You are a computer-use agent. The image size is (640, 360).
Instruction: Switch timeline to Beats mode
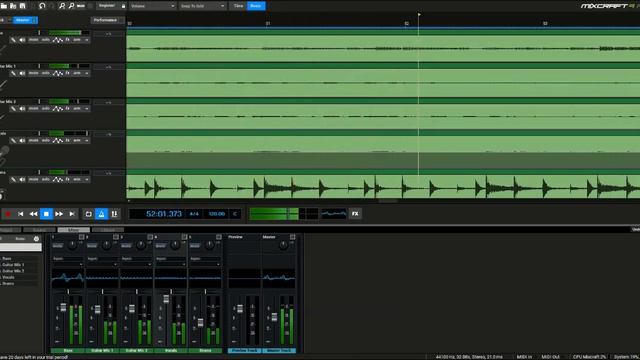click(x=256, y=6)
